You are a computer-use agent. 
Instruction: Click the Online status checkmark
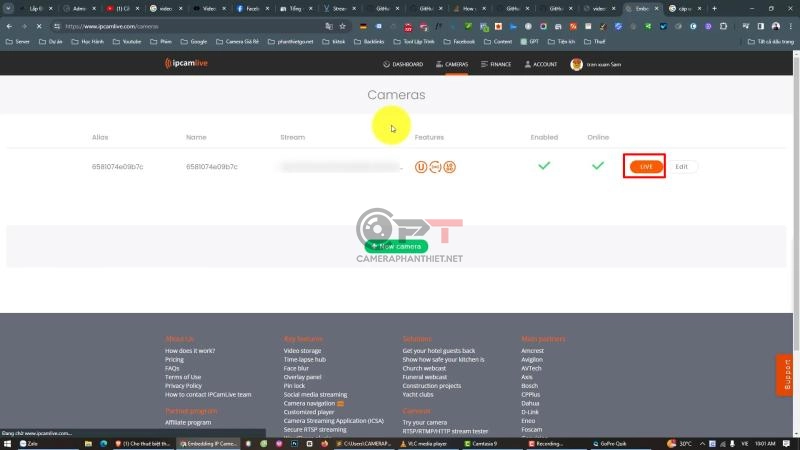click(x=597, y=166)
